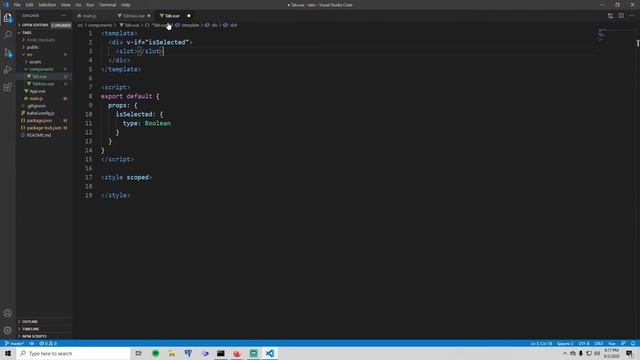The image size is (640, 360).
Task: Open the terminal app on taskbar
Action: tap(220, 353)
